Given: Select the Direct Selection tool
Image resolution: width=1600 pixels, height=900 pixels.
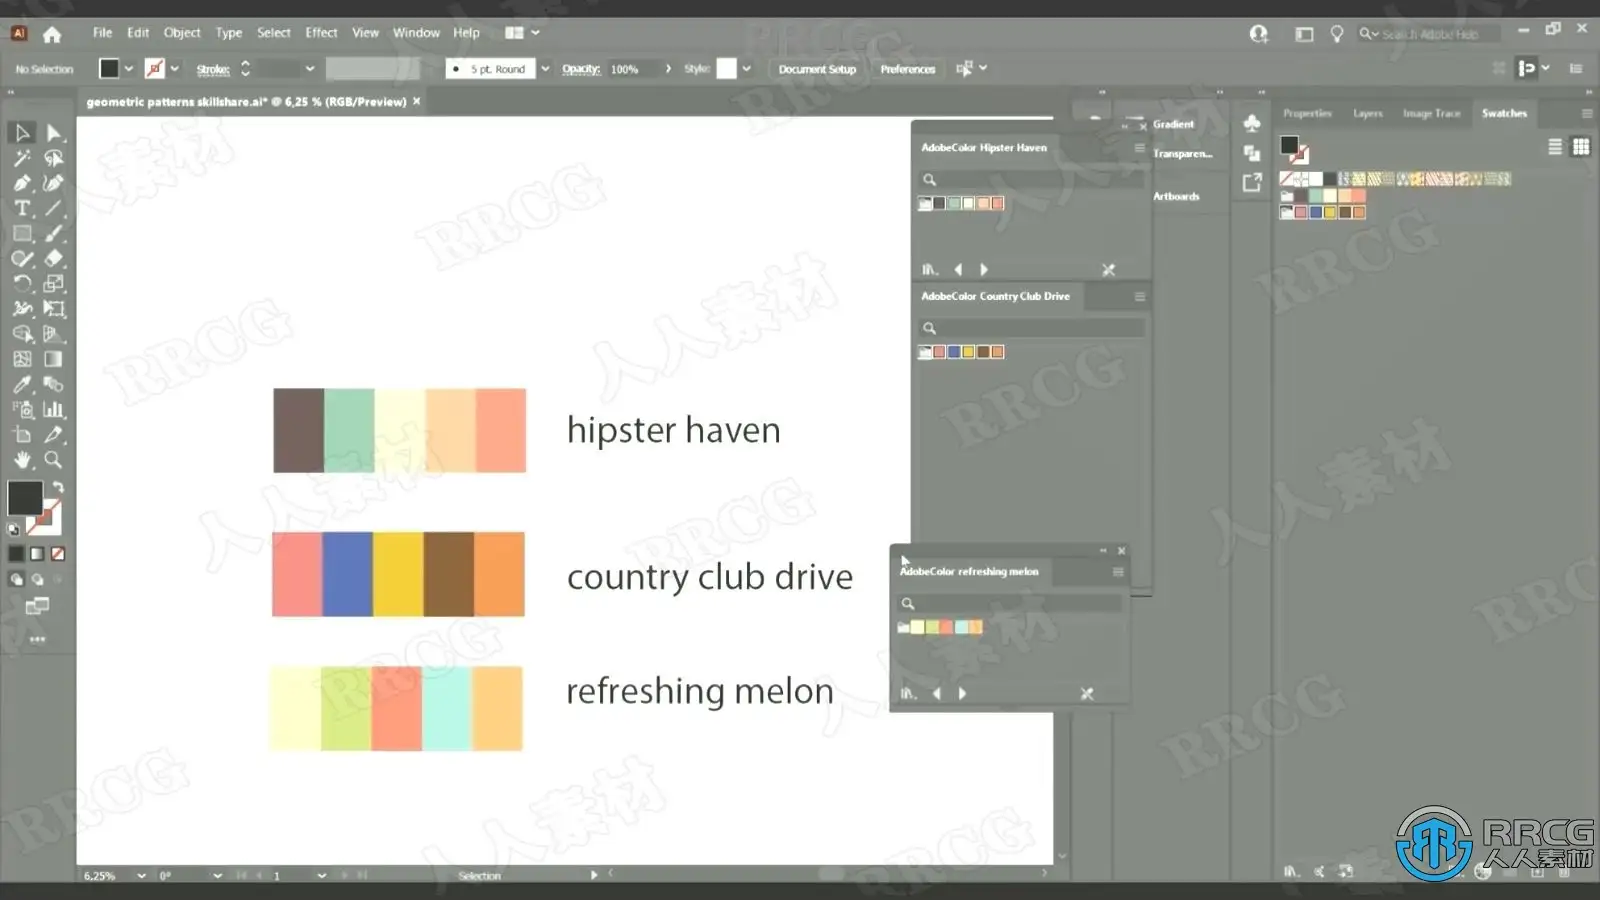Looking at the screenshot, I should click(x=54, y=133).
